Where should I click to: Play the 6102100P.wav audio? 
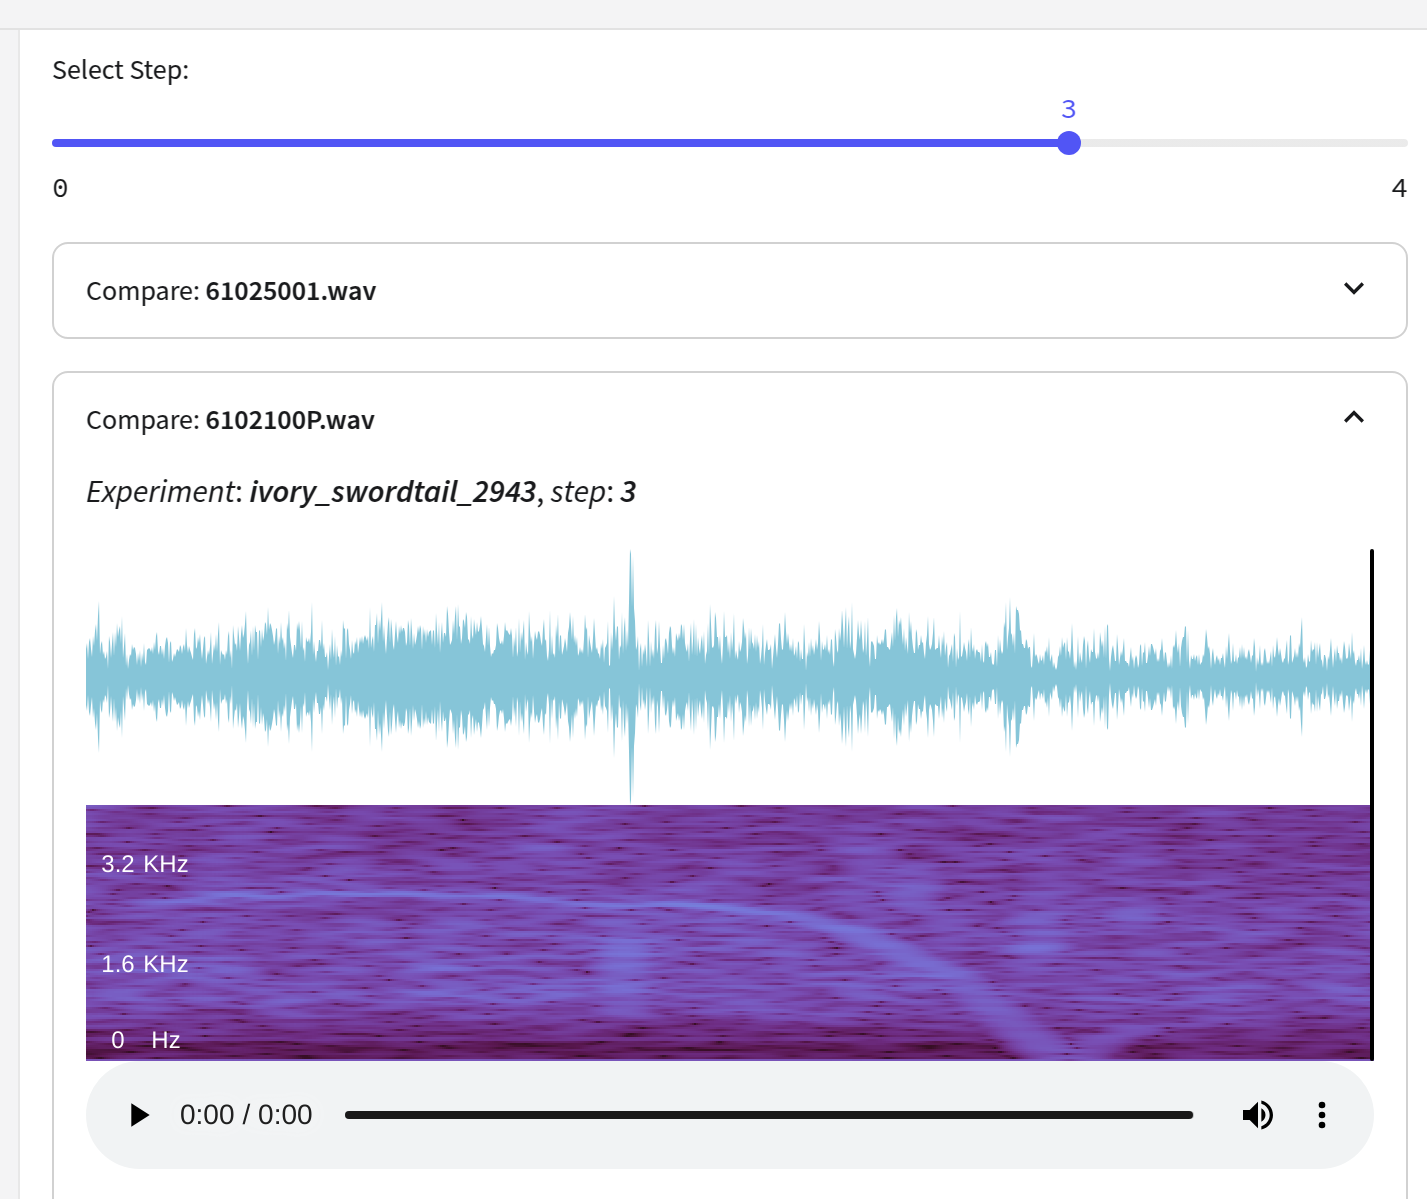click(139, 1115)
